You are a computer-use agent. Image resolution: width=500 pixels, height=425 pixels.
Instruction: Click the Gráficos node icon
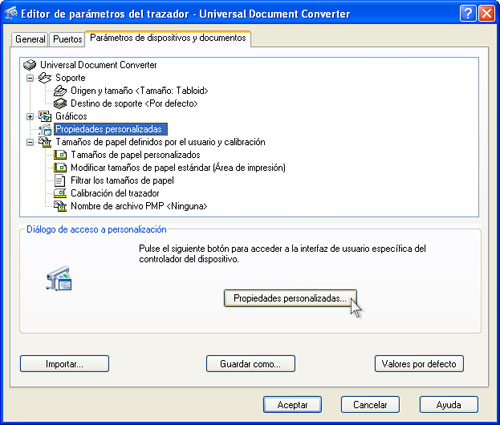[45, 116]
